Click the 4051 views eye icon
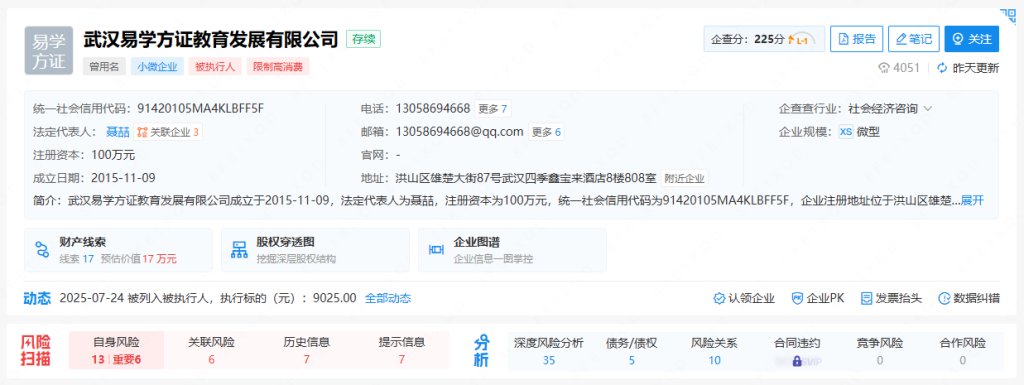The height and width of the screenshot is (385, 1024). pyautogui.click(x=885, y=67)
